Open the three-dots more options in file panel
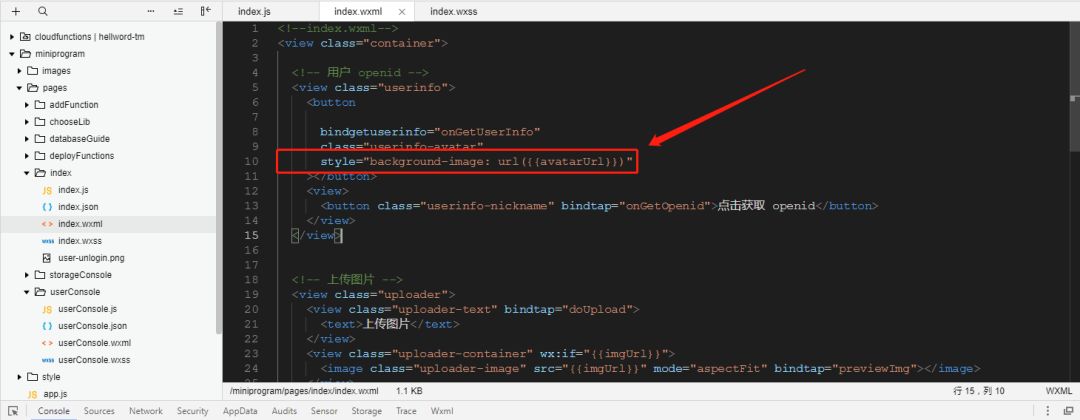 [151, 12]
